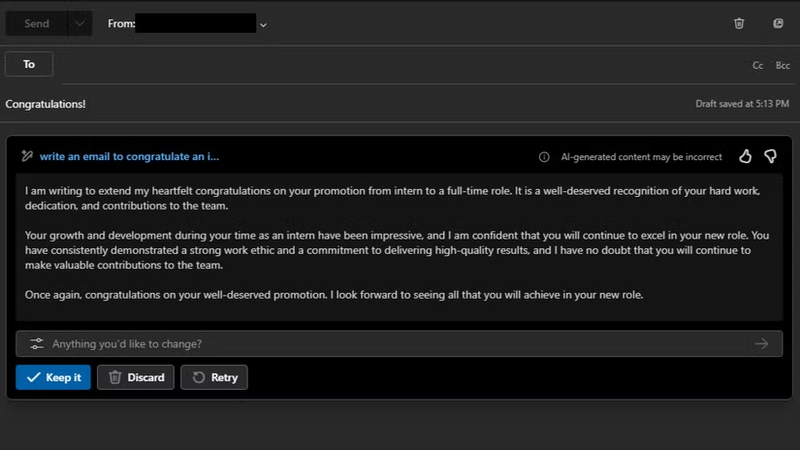Give the AI draft a thumbs up
This screenshot has width=800, height=450.
pos(745,156)
